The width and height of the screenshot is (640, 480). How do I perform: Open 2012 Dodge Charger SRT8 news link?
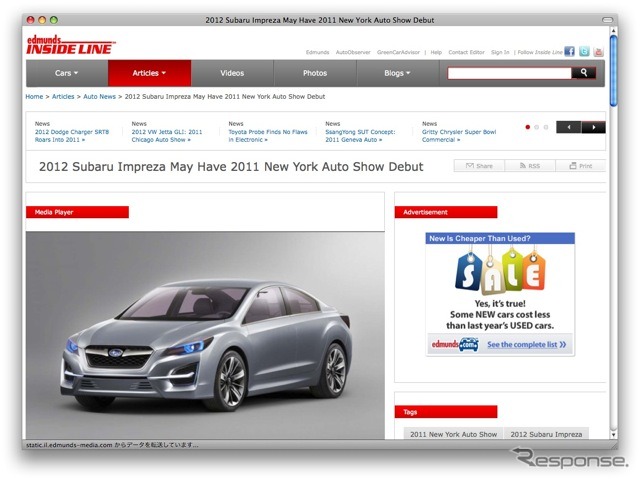[72, 136]
